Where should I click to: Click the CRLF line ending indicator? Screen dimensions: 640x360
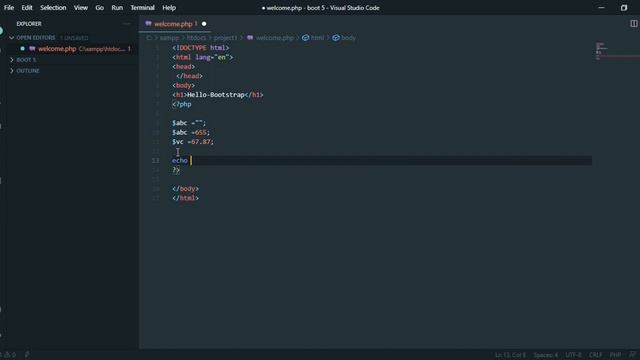596,355
